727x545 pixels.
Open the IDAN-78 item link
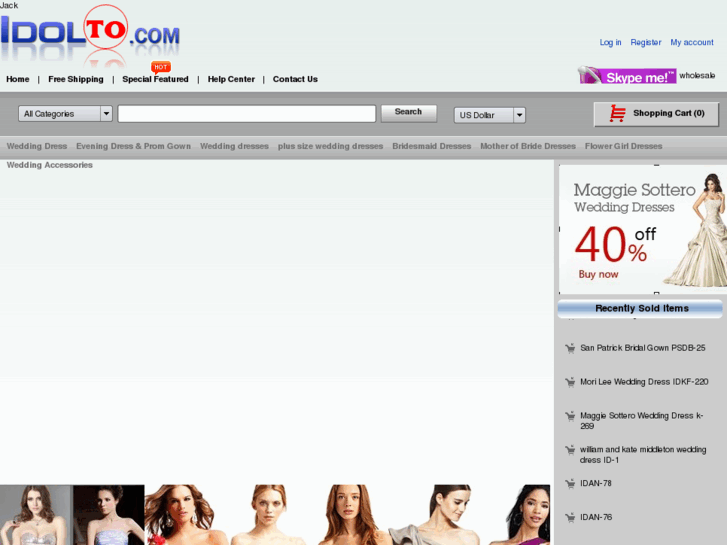596,483
